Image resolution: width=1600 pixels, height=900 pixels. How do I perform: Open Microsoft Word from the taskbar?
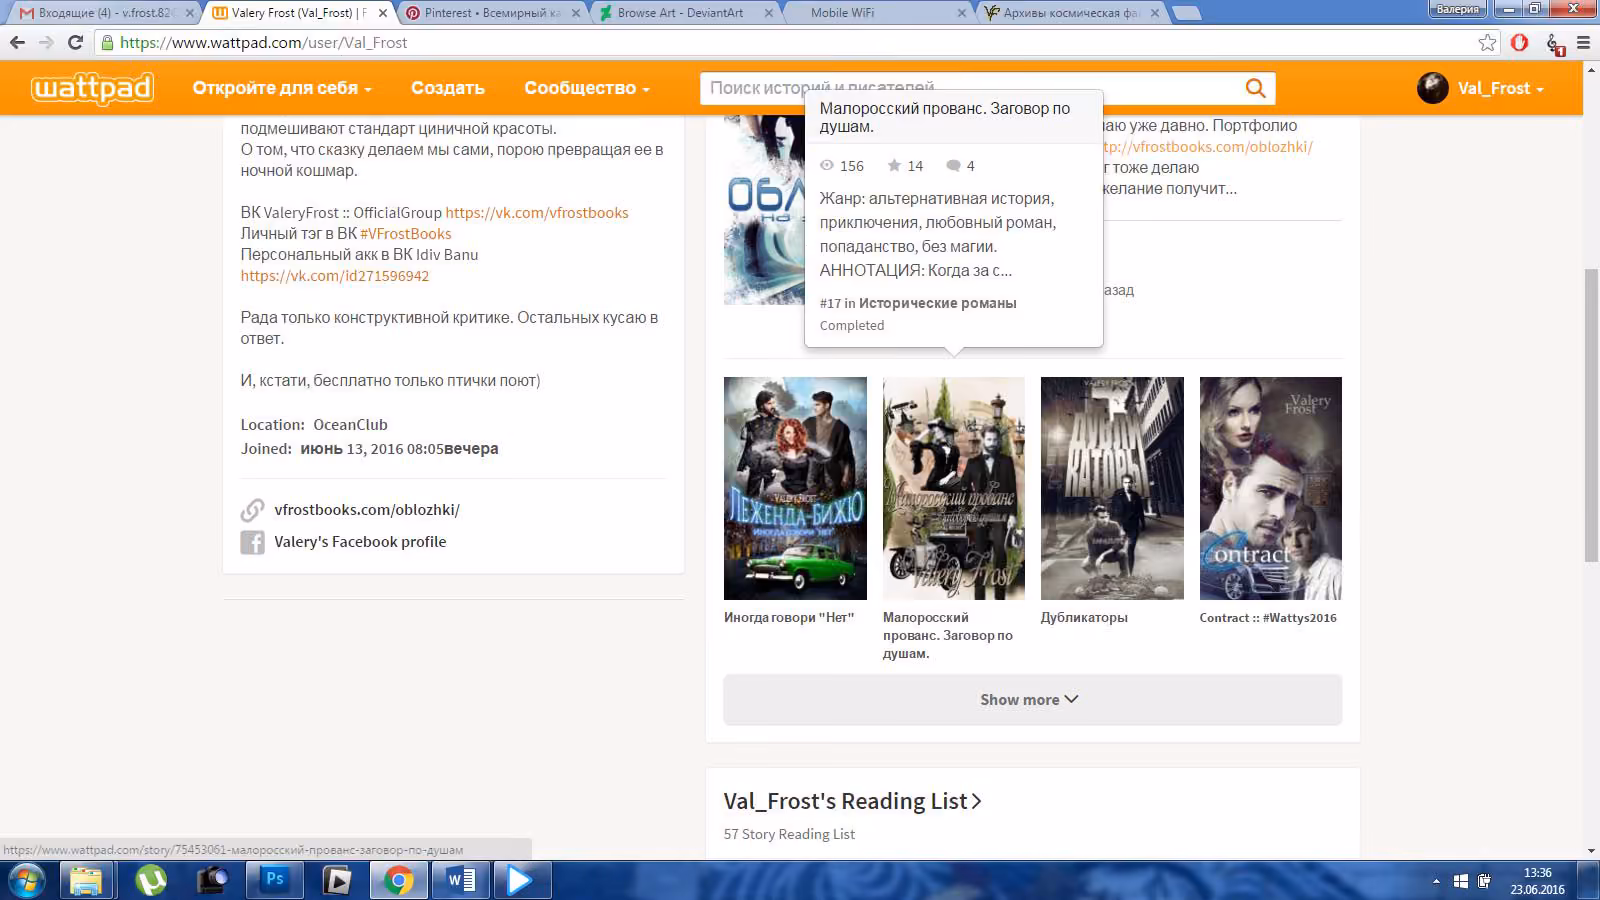pyautogui.click(x=460, y=881)
